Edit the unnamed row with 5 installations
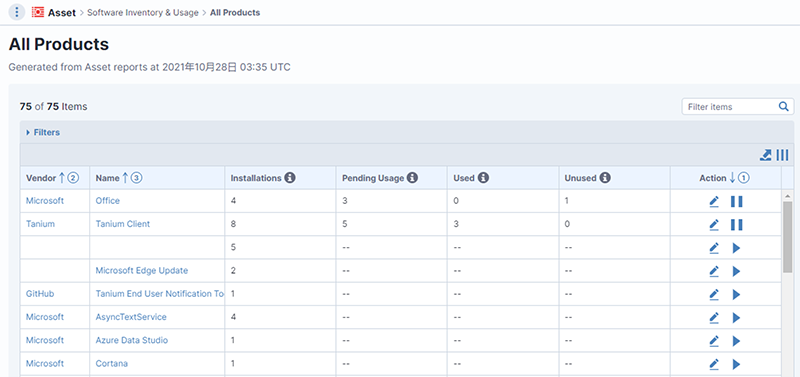Screen dimensions: 800x377 [714, 248]
